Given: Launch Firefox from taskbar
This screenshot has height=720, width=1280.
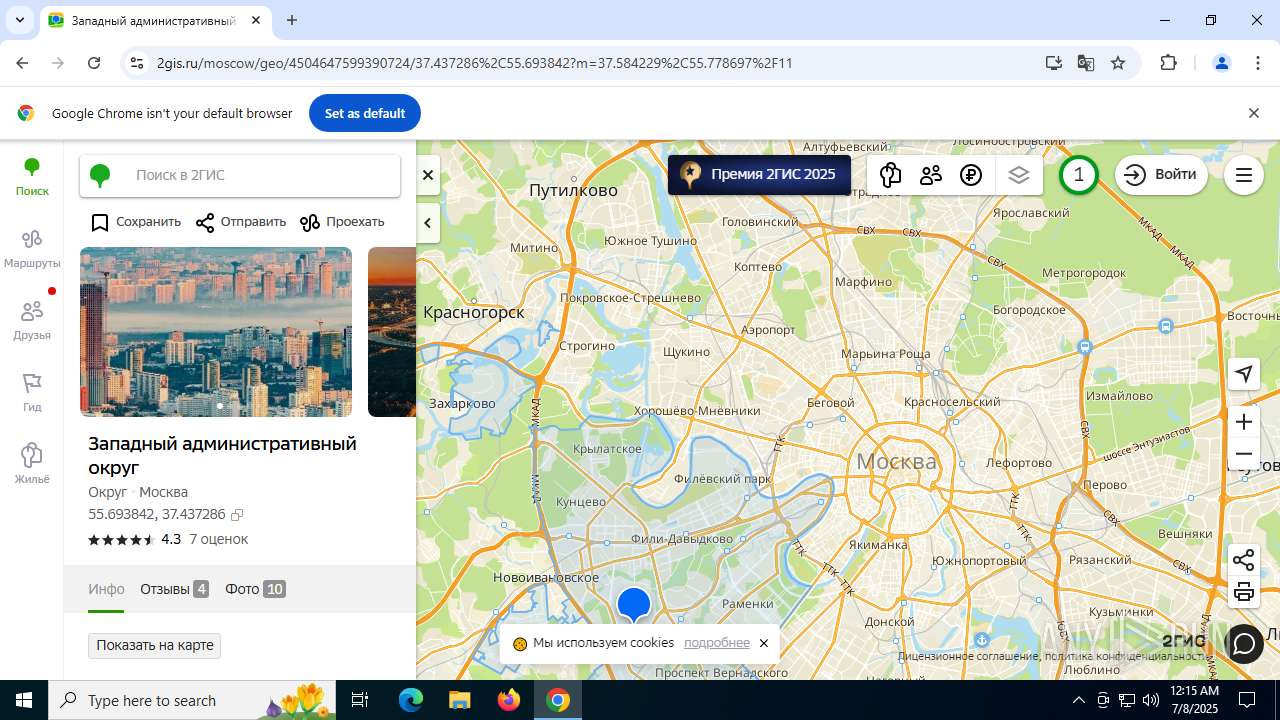Looking at the screenshot, I should (509, 700).
